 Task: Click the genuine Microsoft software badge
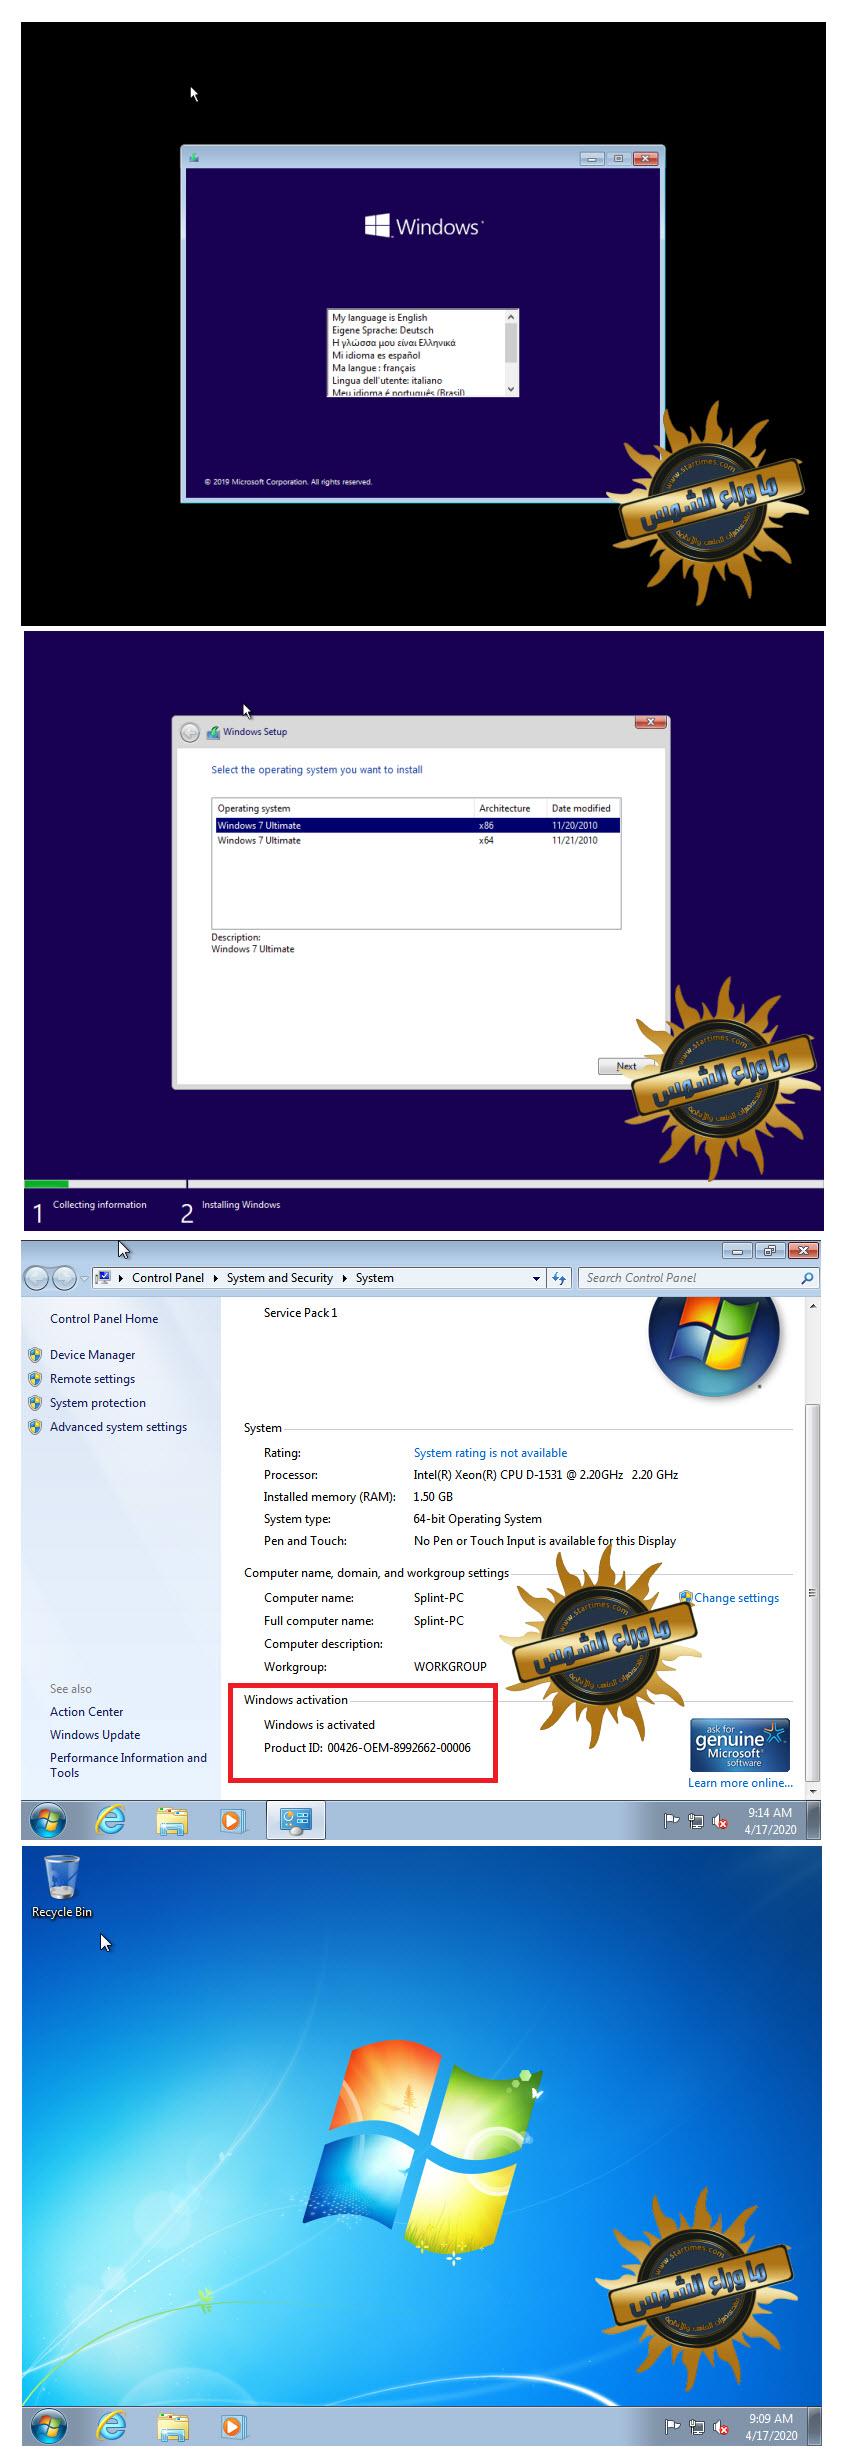(x=740, y=1744)
